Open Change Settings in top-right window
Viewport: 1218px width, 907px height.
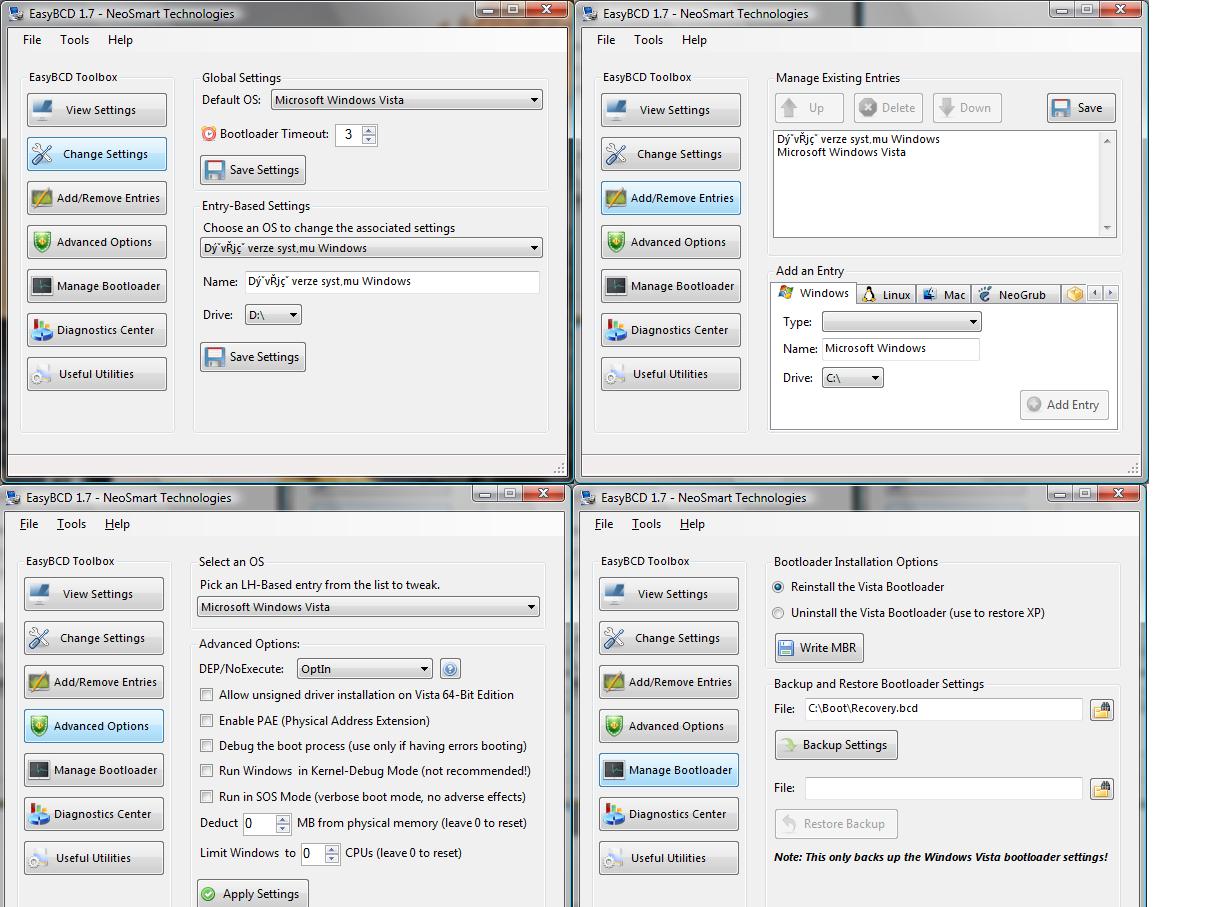[671, 154]
